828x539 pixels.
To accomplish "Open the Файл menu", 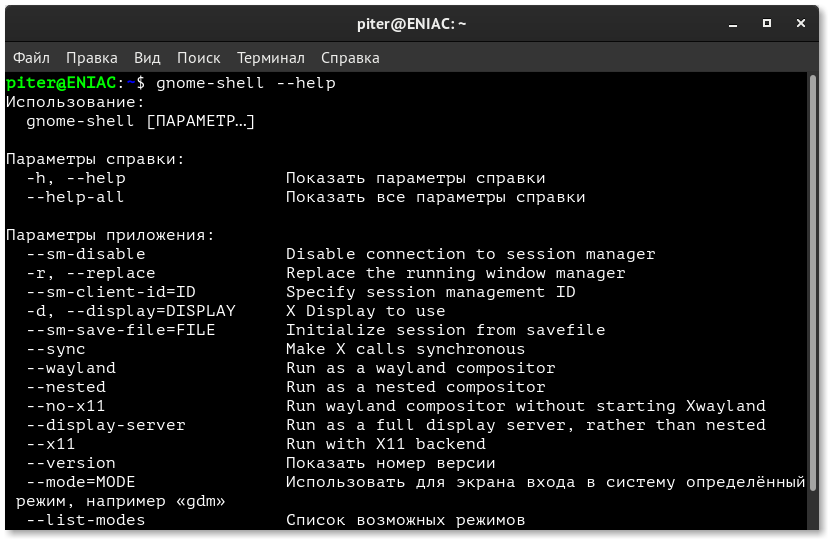I will point(31,58).
